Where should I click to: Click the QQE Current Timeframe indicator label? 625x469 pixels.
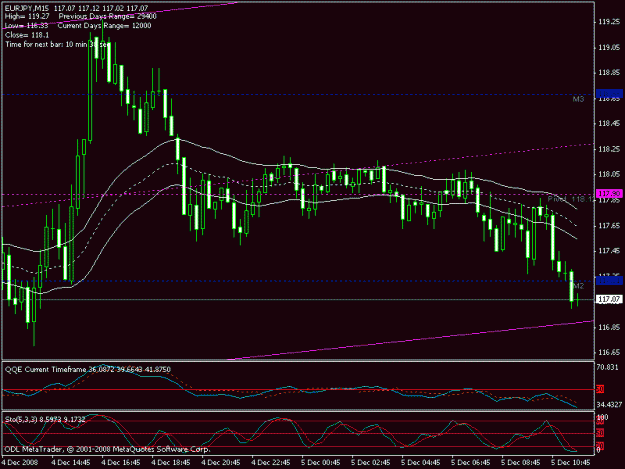pyautogui.click(x=88, y=369)
